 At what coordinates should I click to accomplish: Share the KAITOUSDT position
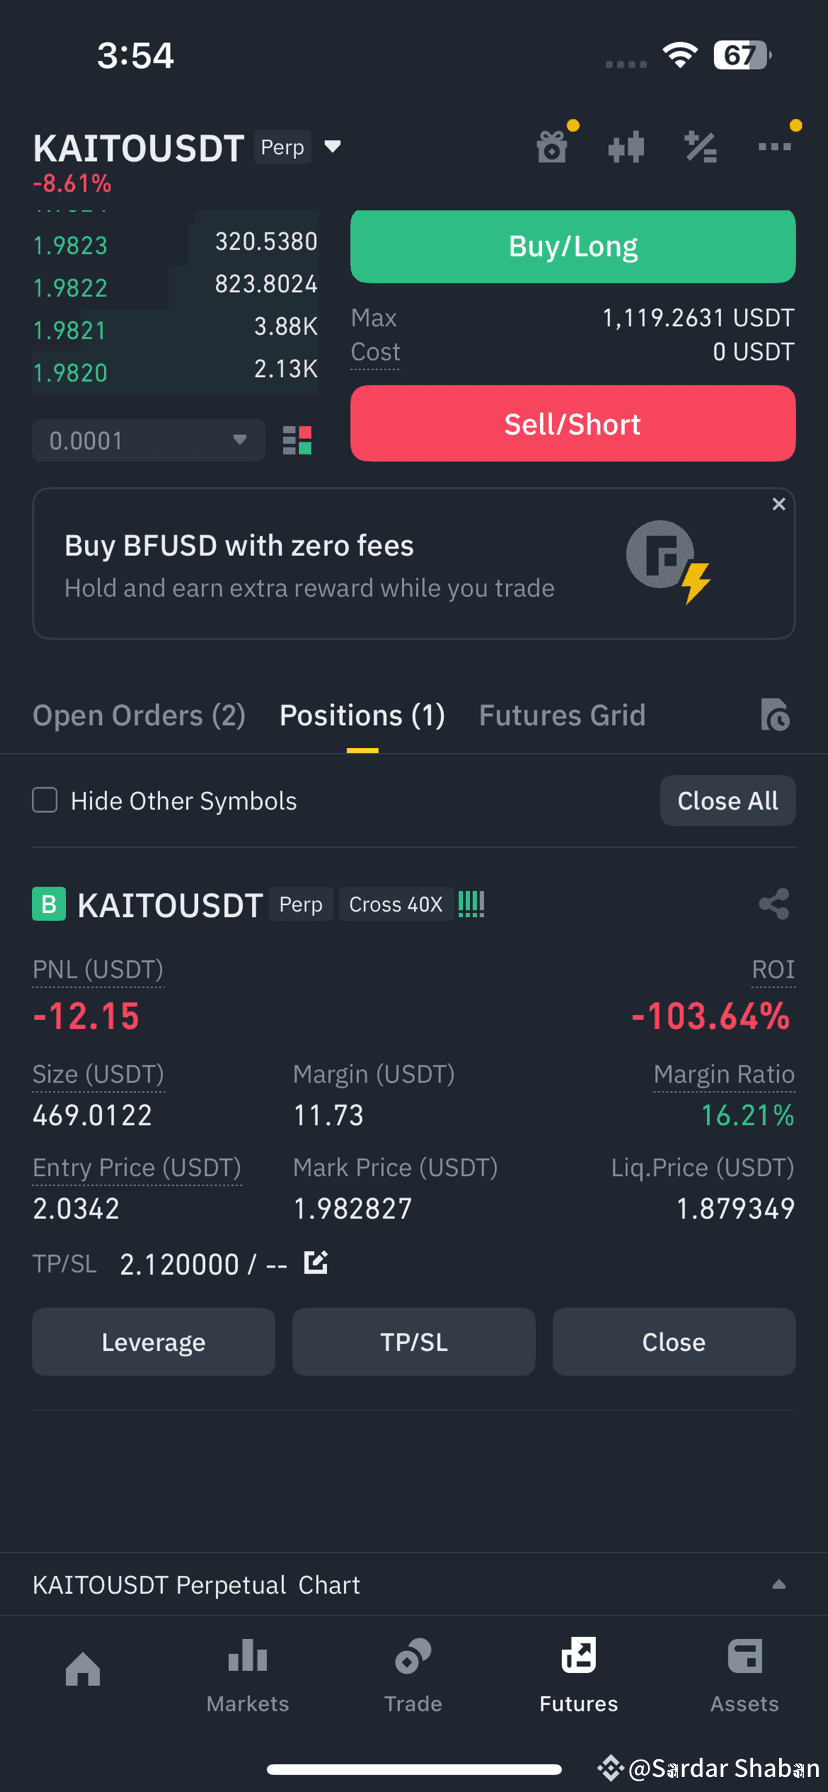tap(774, 904)
